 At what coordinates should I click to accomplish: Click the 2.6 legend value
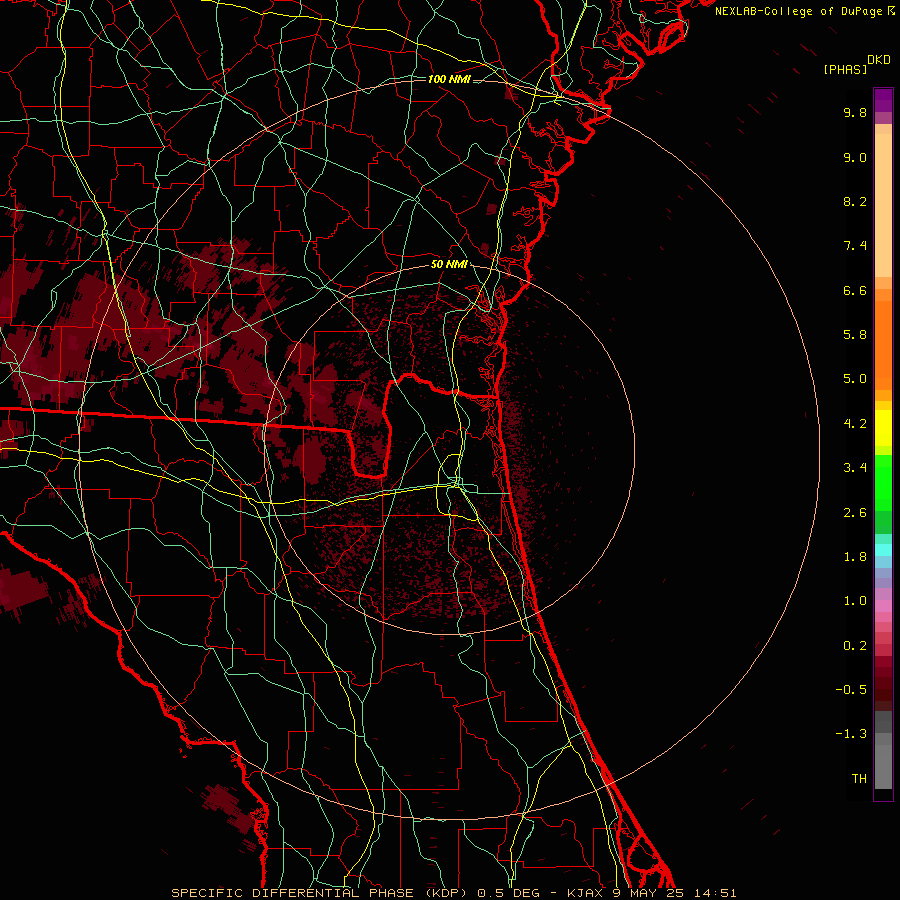pos(855,513)
